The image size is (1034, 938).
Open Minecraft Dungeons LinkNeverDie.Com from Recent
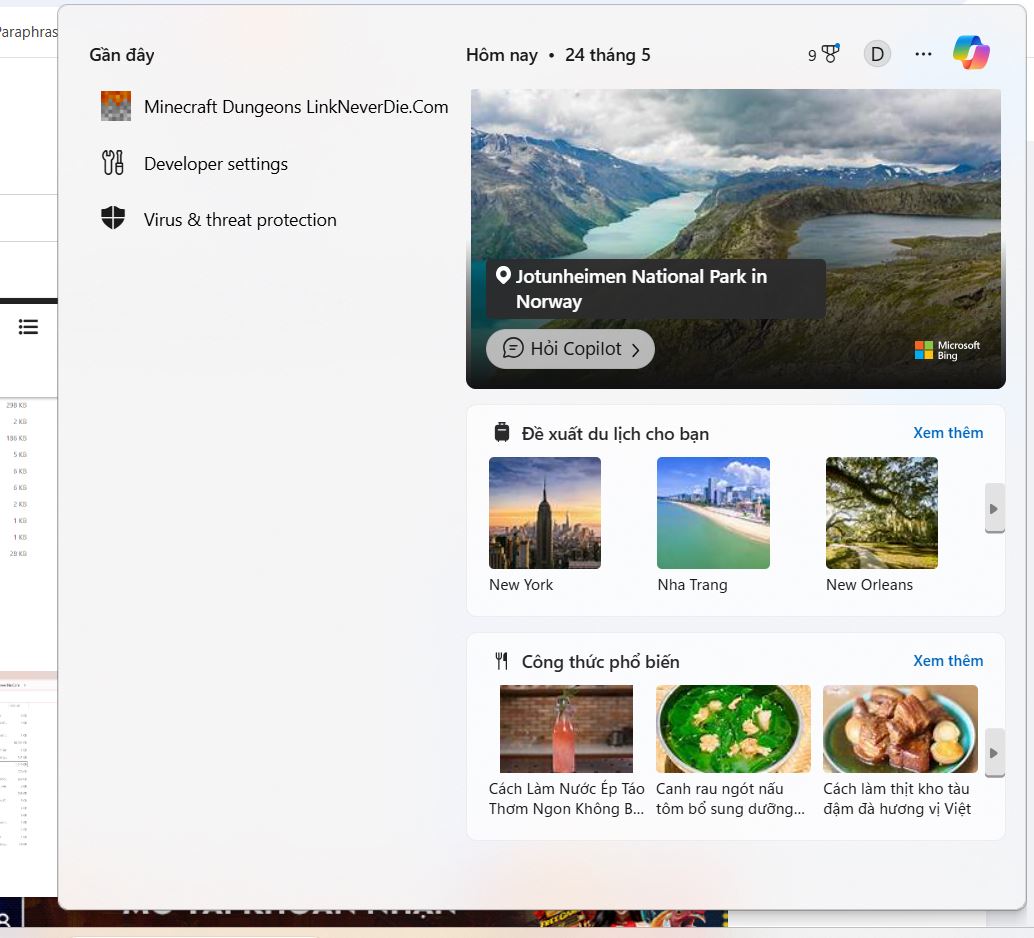[x=296, y=106]
